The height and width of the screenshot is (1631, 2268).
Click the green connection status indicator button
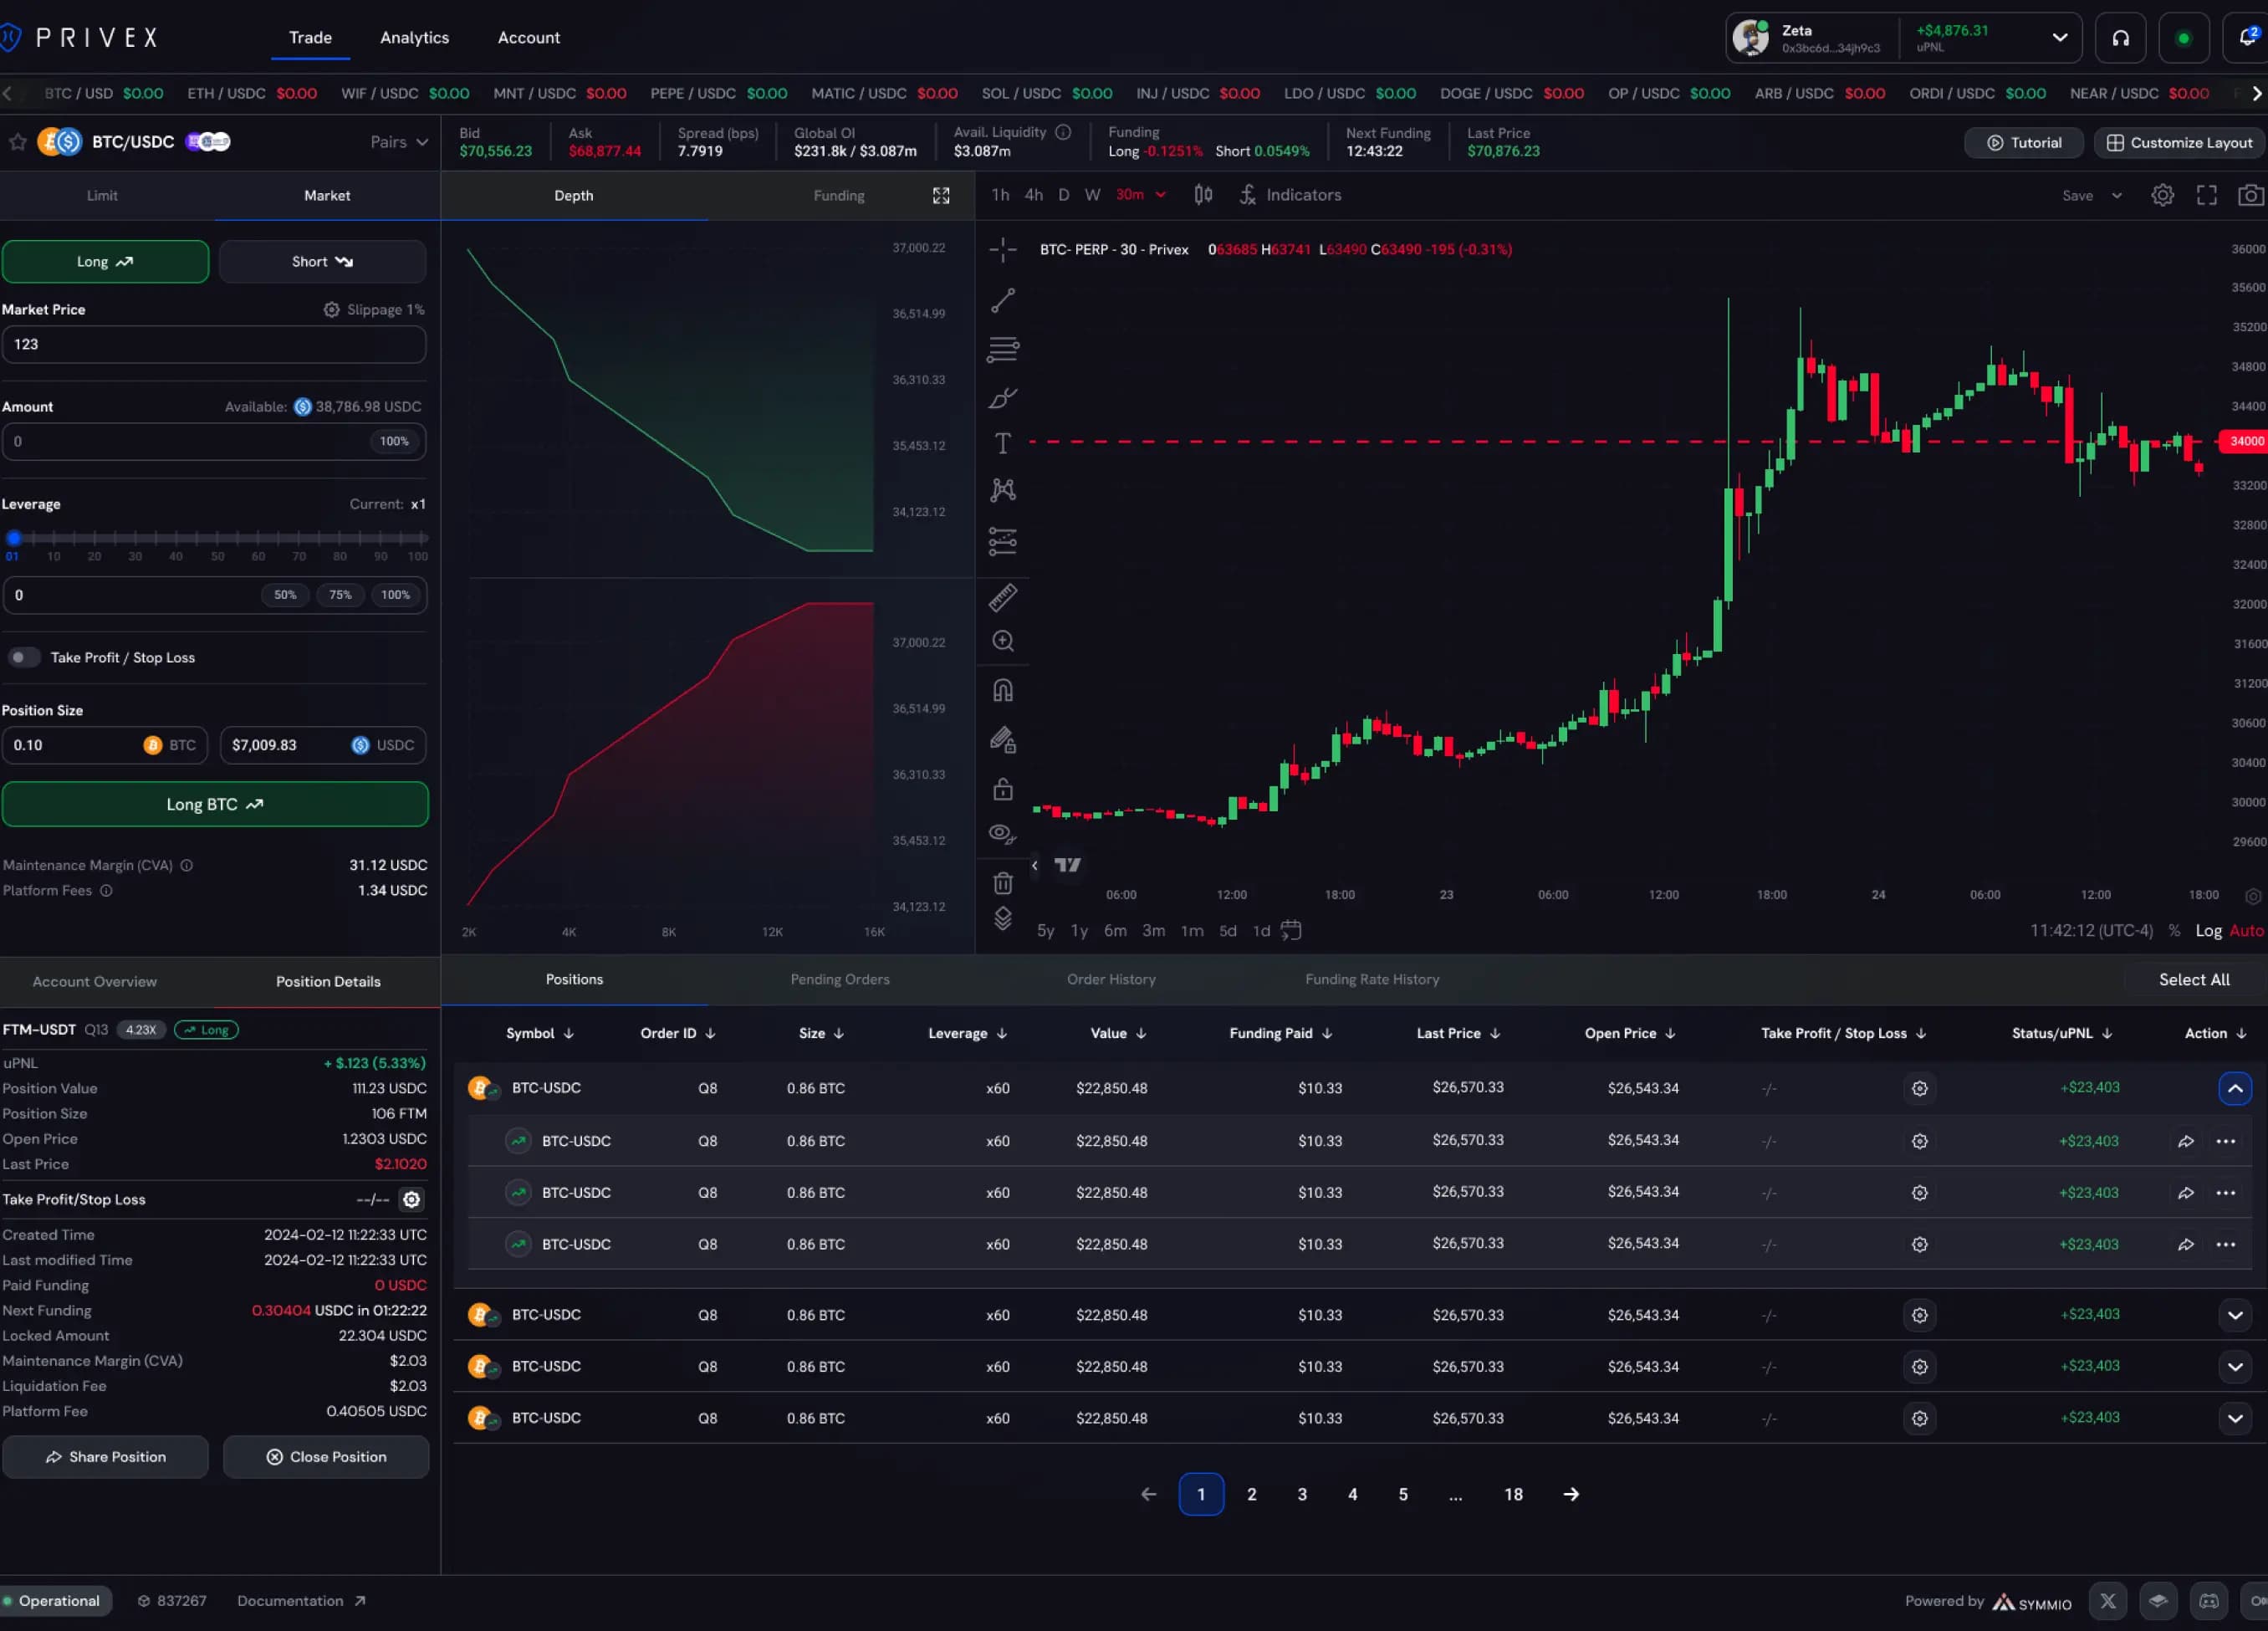tap(2183, 38)
